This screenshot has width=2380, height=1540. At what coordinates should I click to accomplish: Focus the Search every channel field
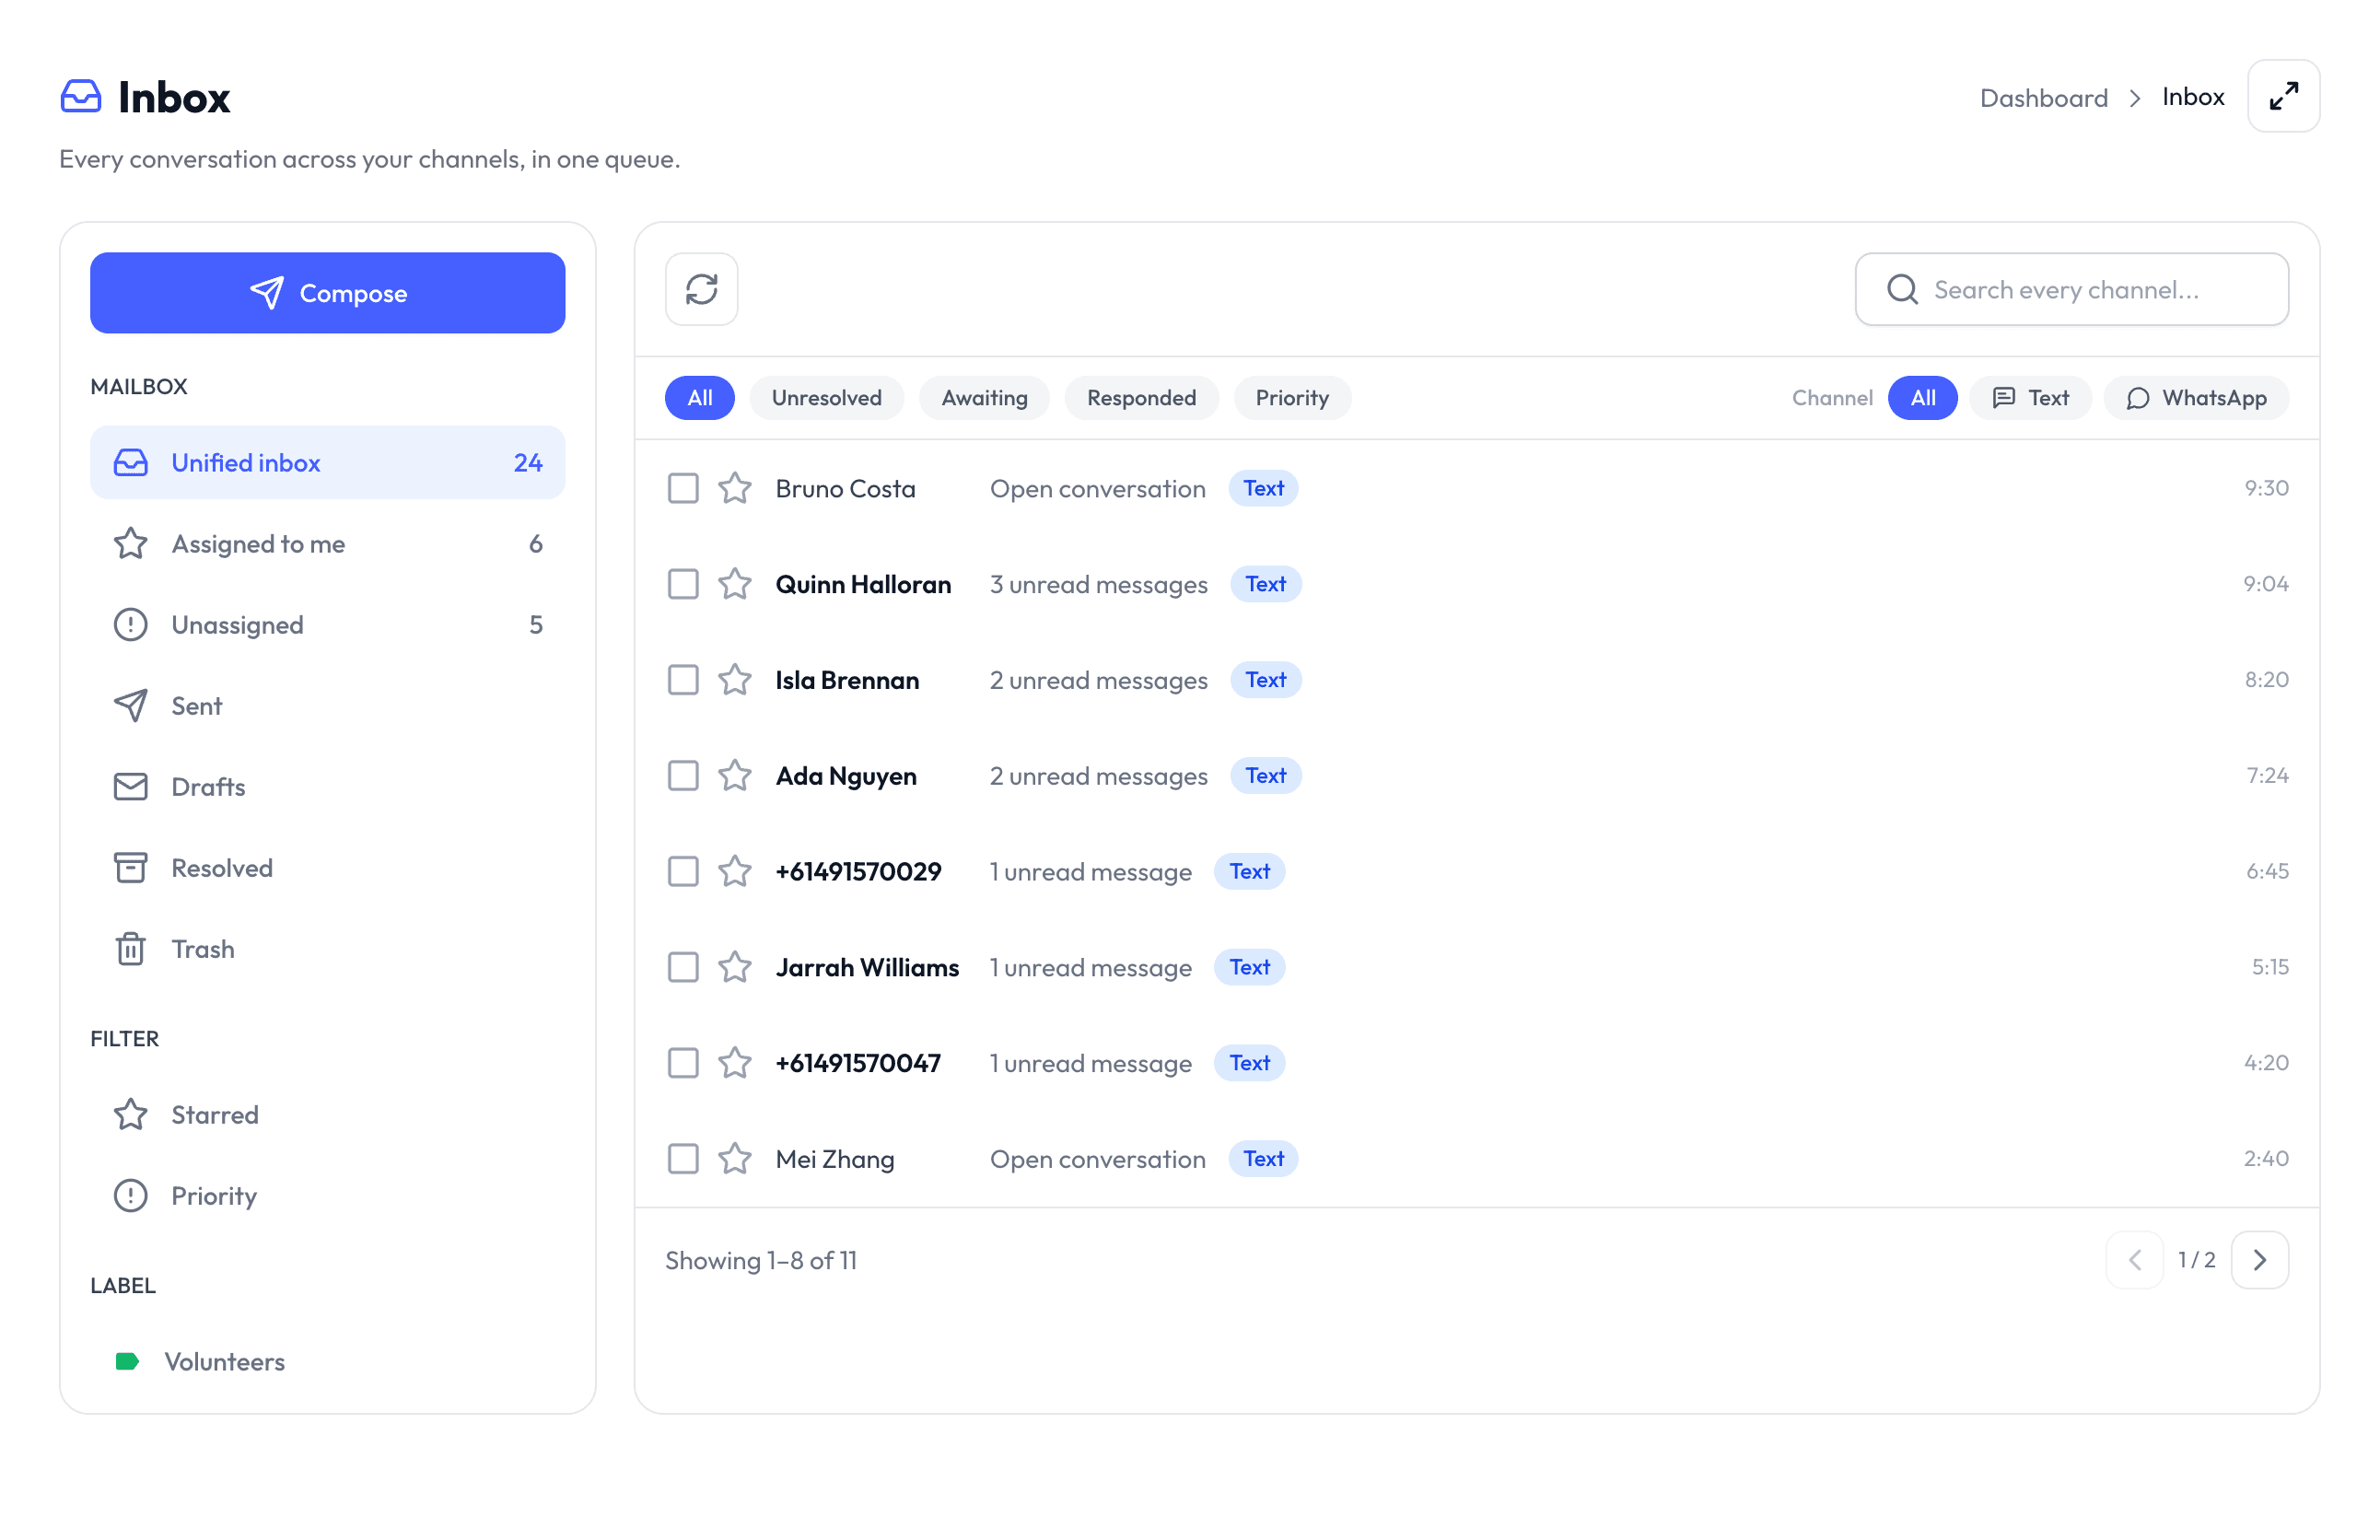[x=2071, y=289]
